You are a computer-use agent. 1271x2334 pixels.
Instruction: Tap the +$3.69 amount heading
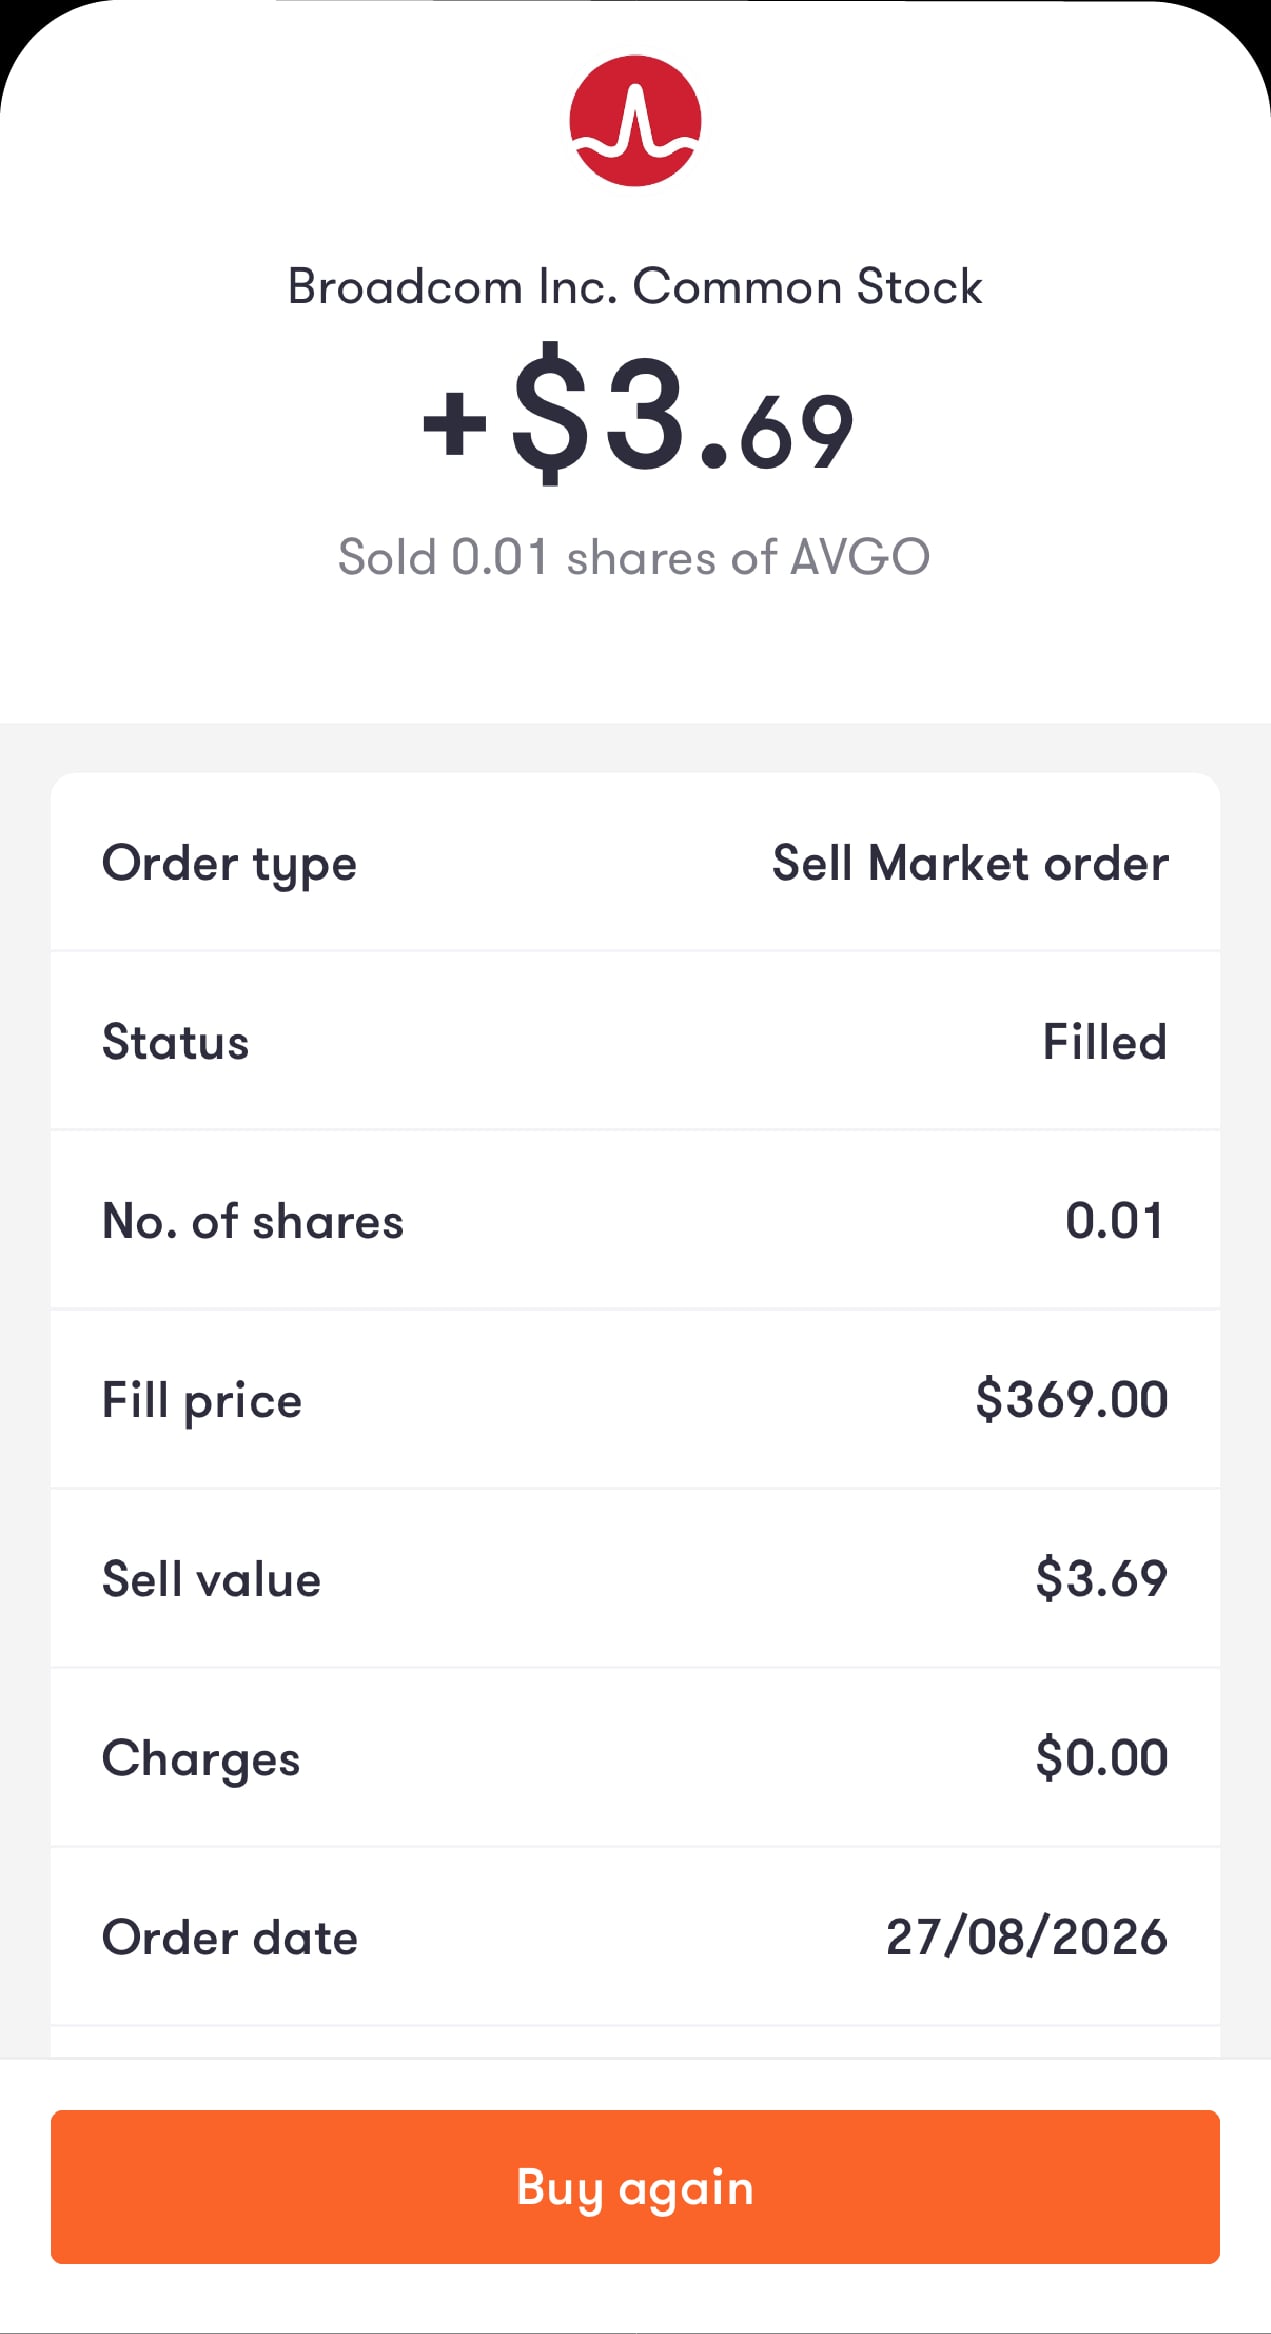coord(637,415)
